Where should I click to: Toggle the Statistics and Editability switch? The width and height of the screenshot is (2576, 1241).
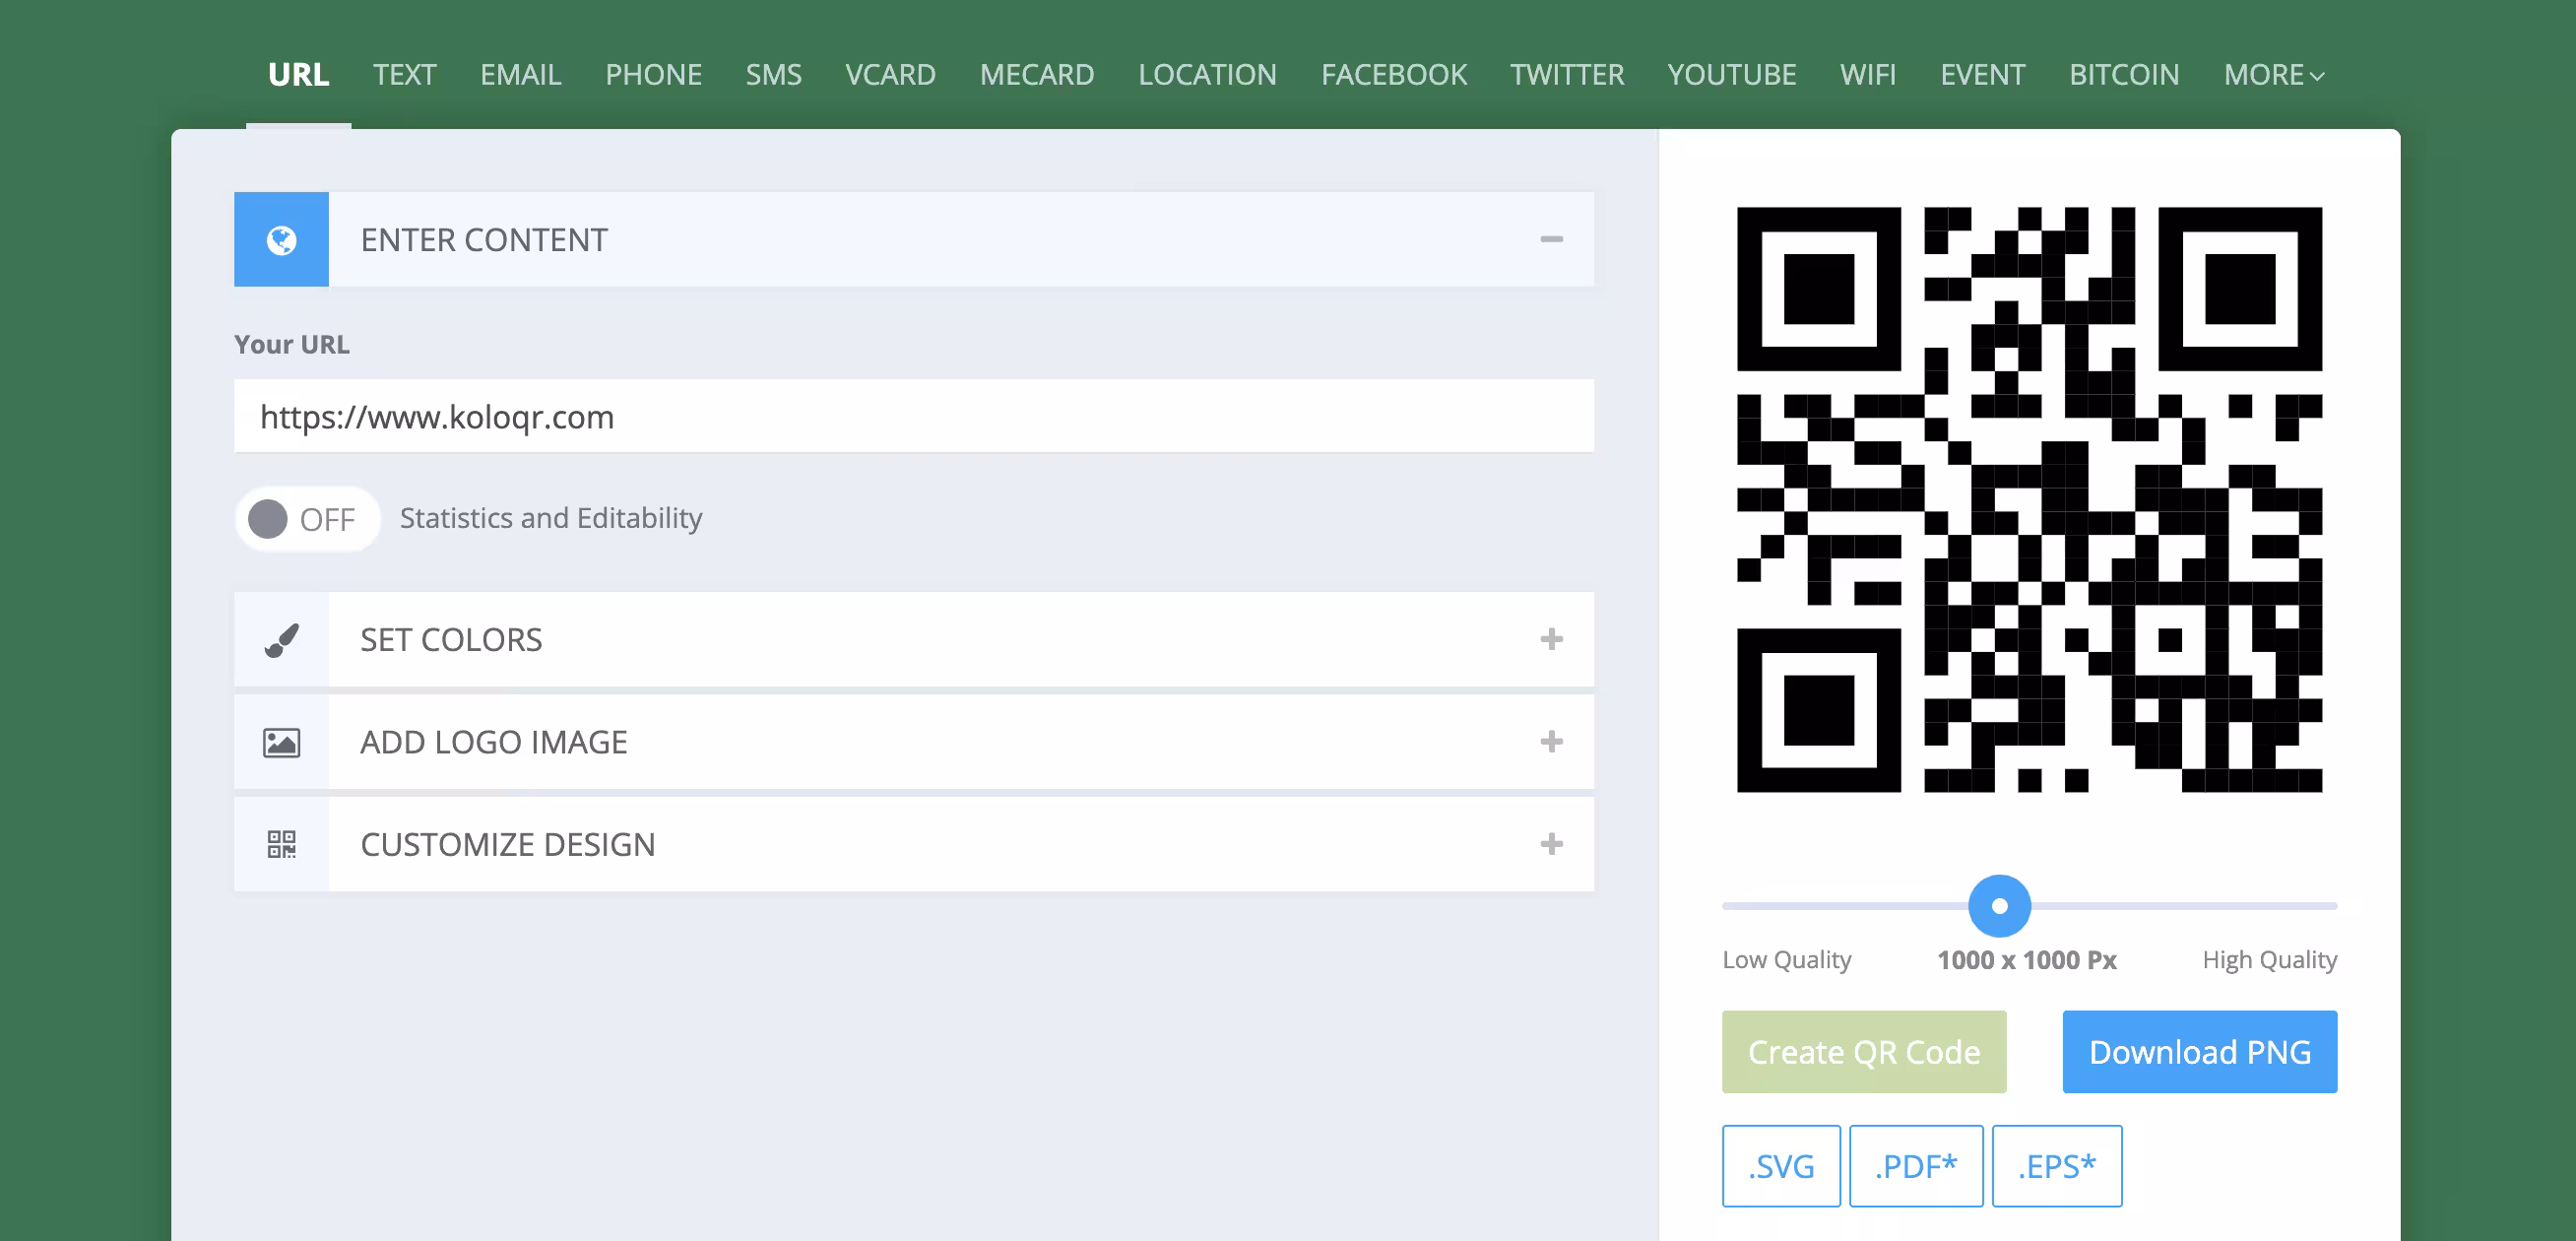(306, 519)
